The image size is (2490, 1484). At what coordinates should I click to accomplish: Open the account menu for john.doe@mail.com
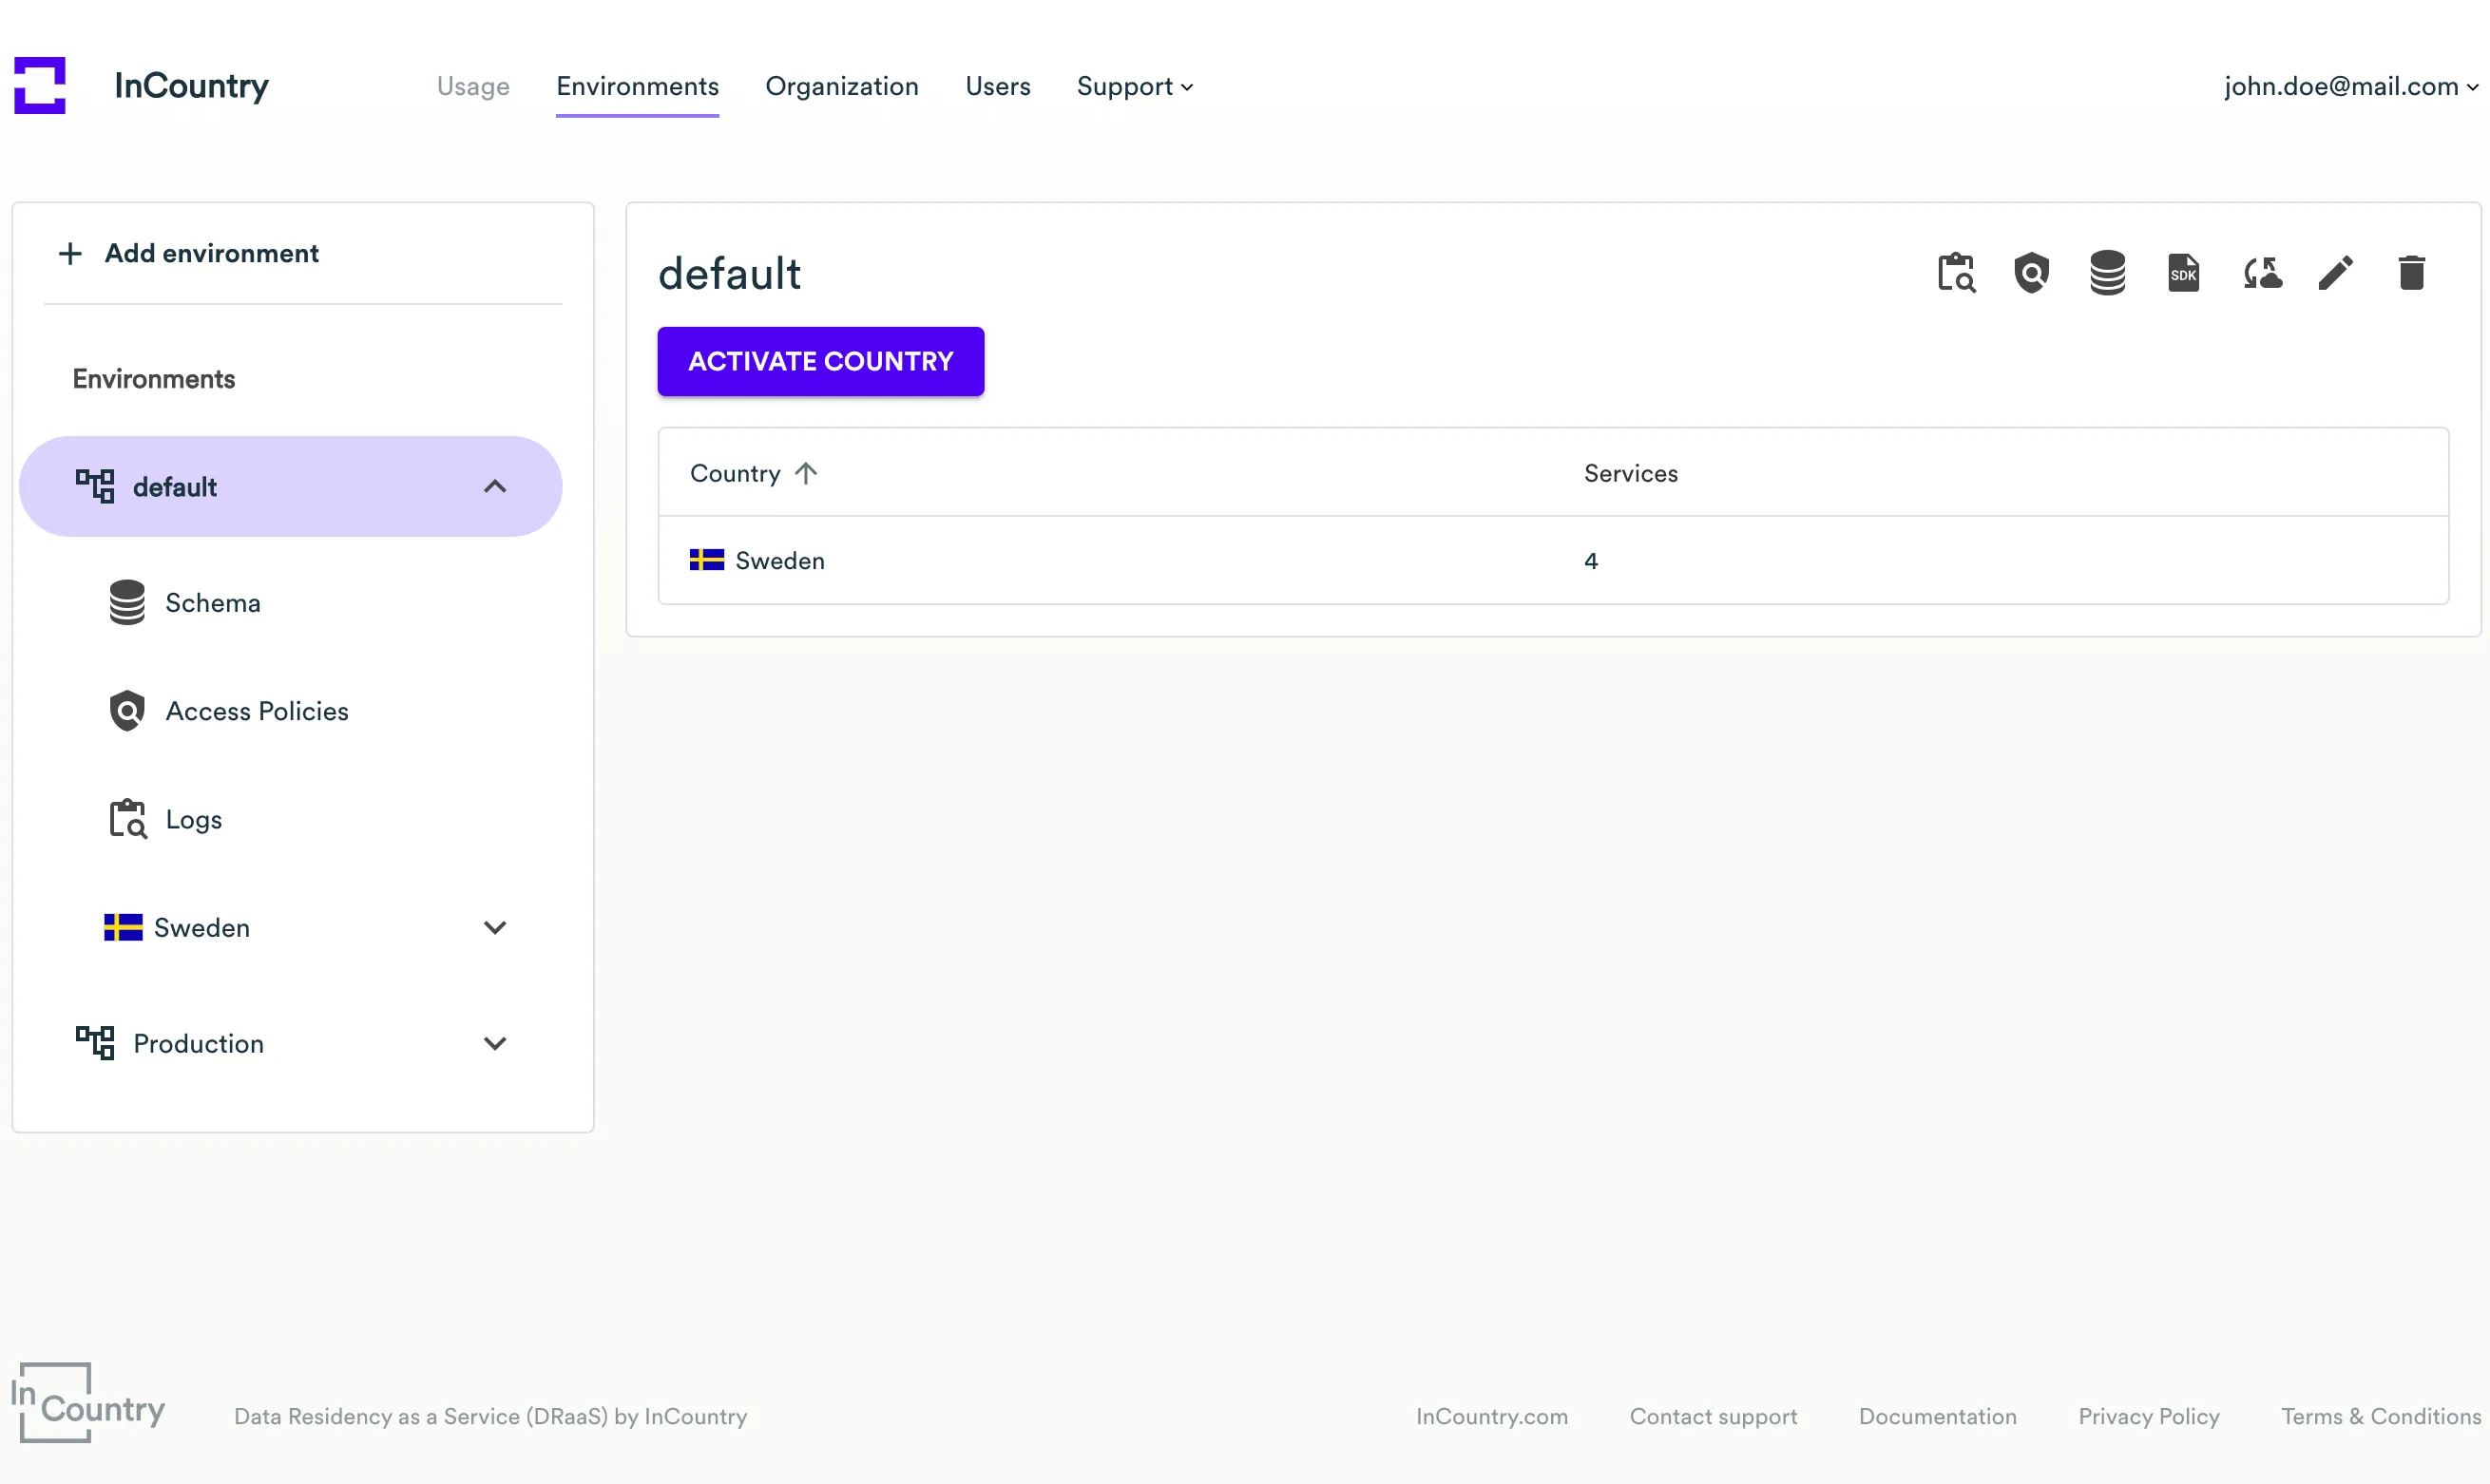tap(2349, 87)
